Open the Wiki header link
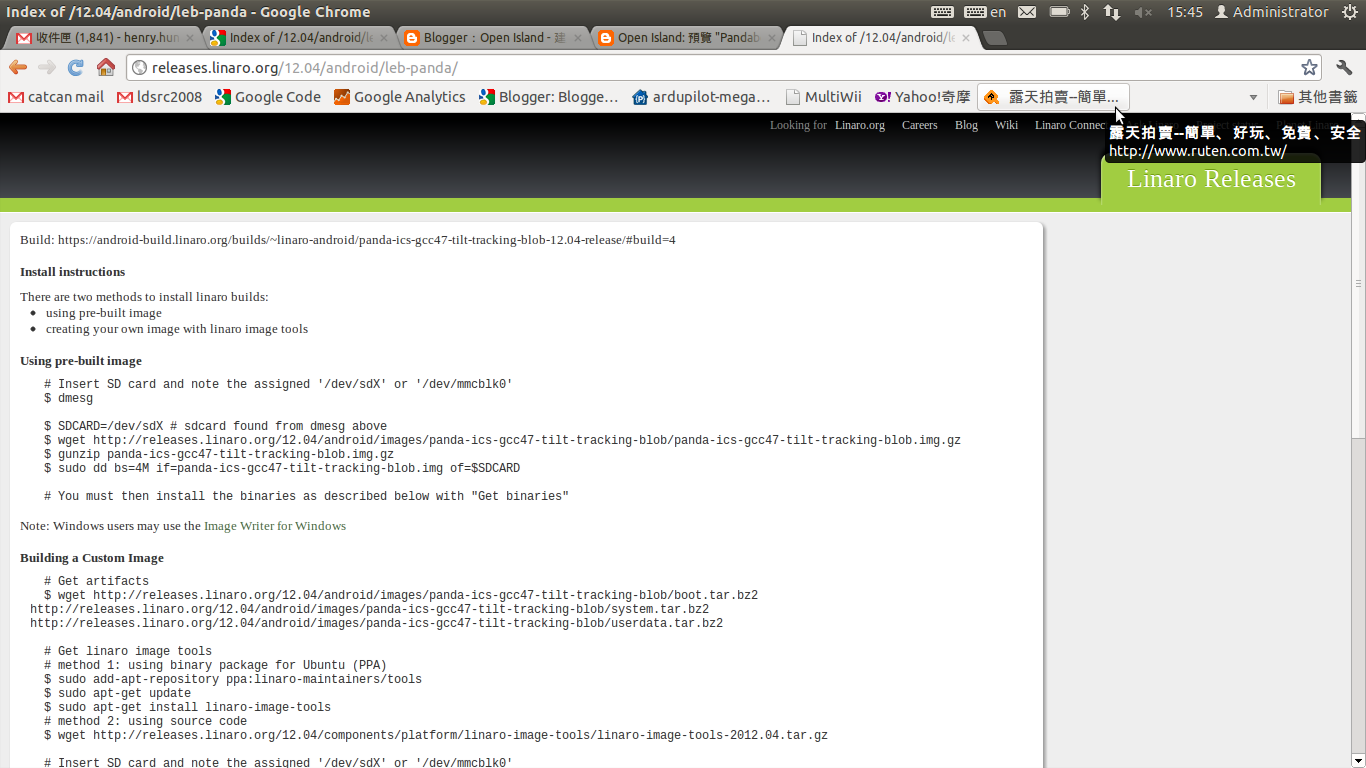The height and width of the screenshot is (768, 1366). 1006,125
